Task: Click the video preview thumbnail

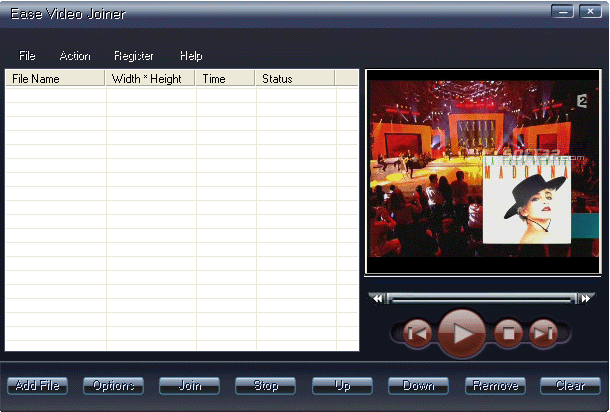Action: coord(483,172)
